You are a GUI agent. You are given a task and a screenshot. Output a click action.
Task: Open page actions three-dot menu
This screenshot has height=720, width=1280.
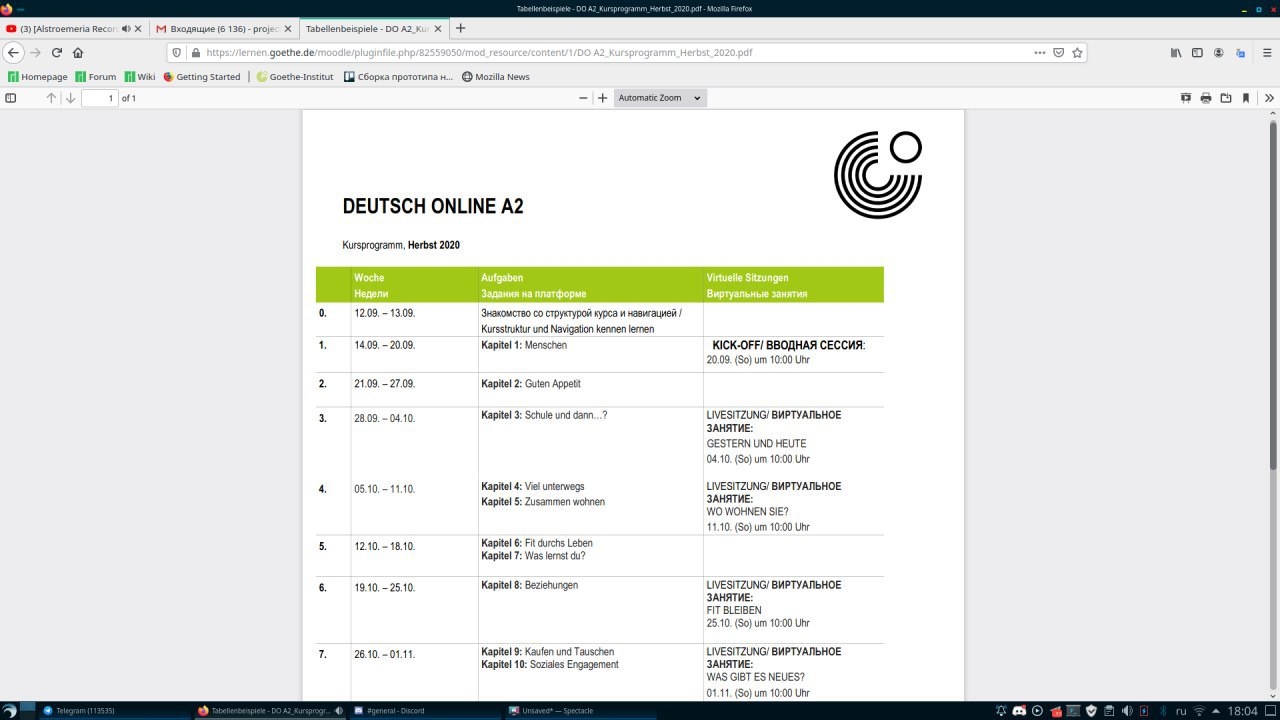[1040, 52]
